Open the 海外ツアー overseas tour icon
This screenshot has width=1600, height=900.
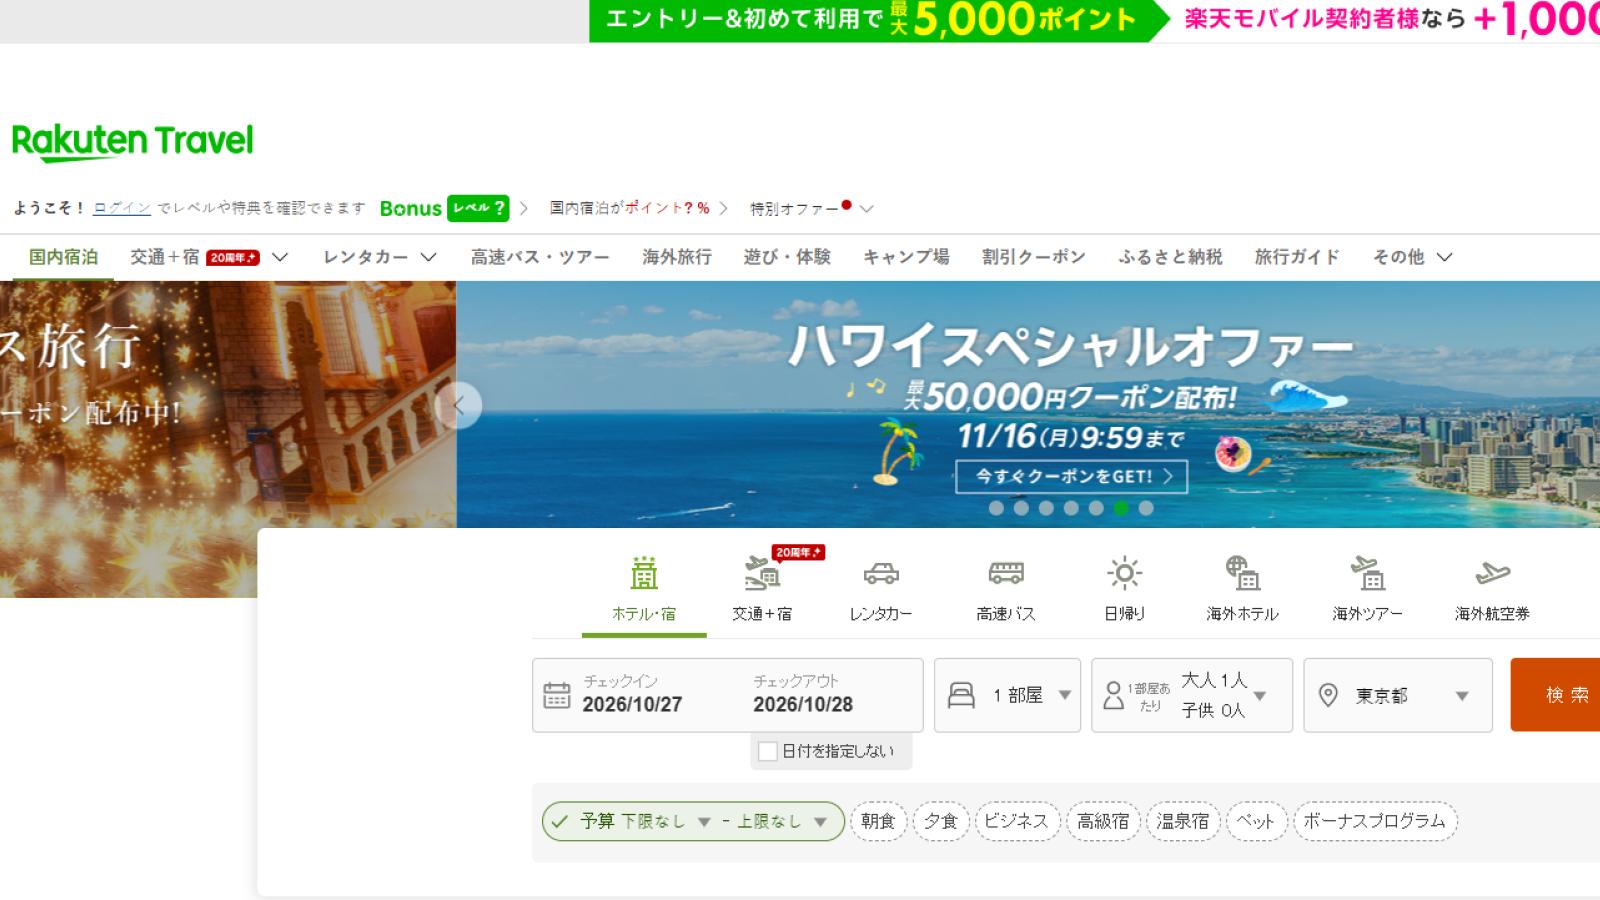[x=1367, y=573]
